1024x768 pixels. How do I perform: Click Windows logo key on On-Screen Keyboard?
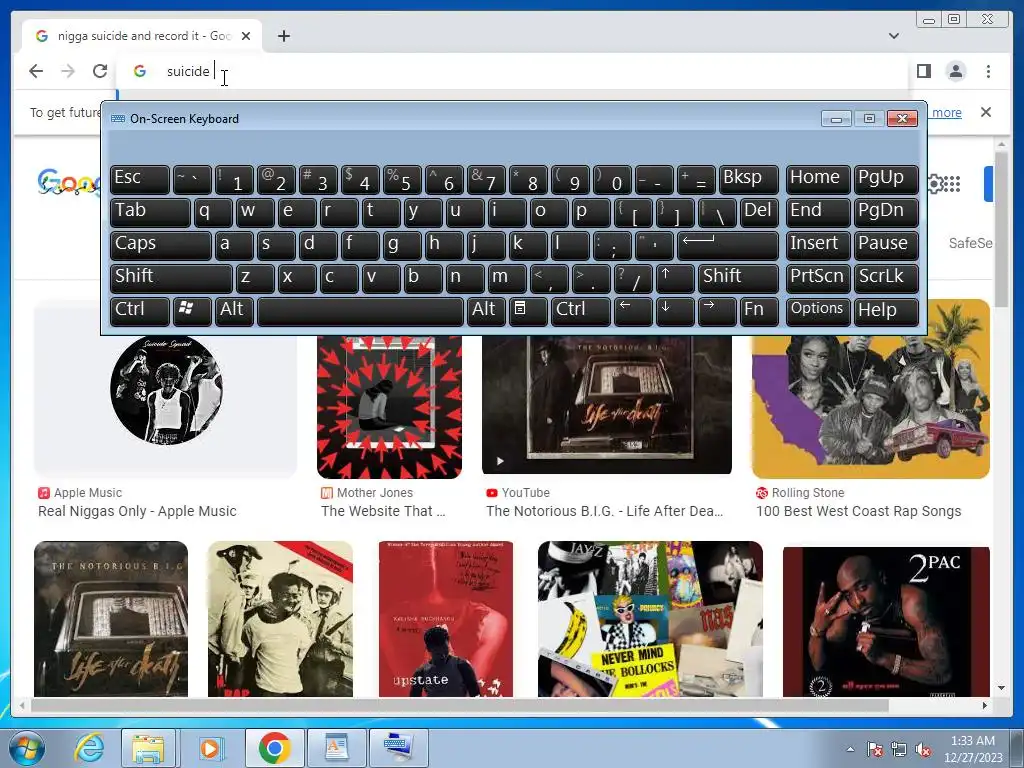192,311
